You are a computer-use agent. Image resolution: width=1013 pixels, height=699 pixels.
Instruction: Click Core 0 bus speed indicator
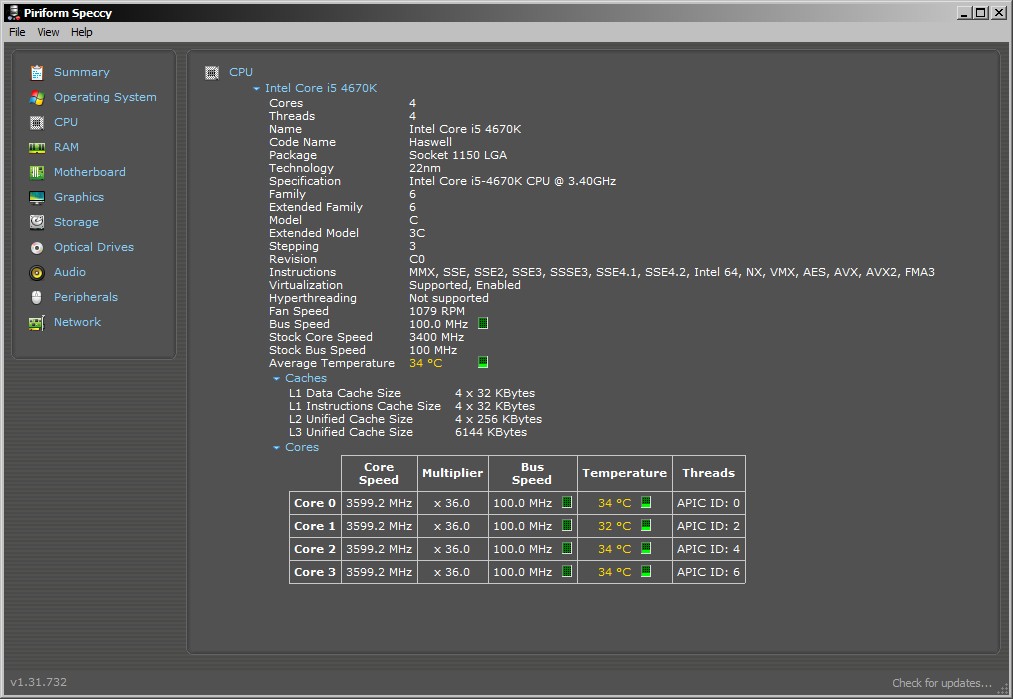pyautogui.click(x=567, y=503)
